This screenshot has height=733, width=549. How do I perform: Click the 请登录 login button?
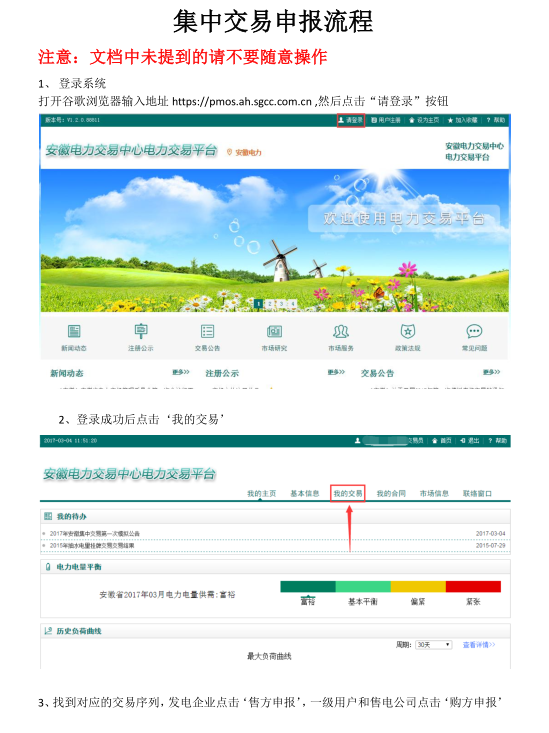click(x=351, y=120)
